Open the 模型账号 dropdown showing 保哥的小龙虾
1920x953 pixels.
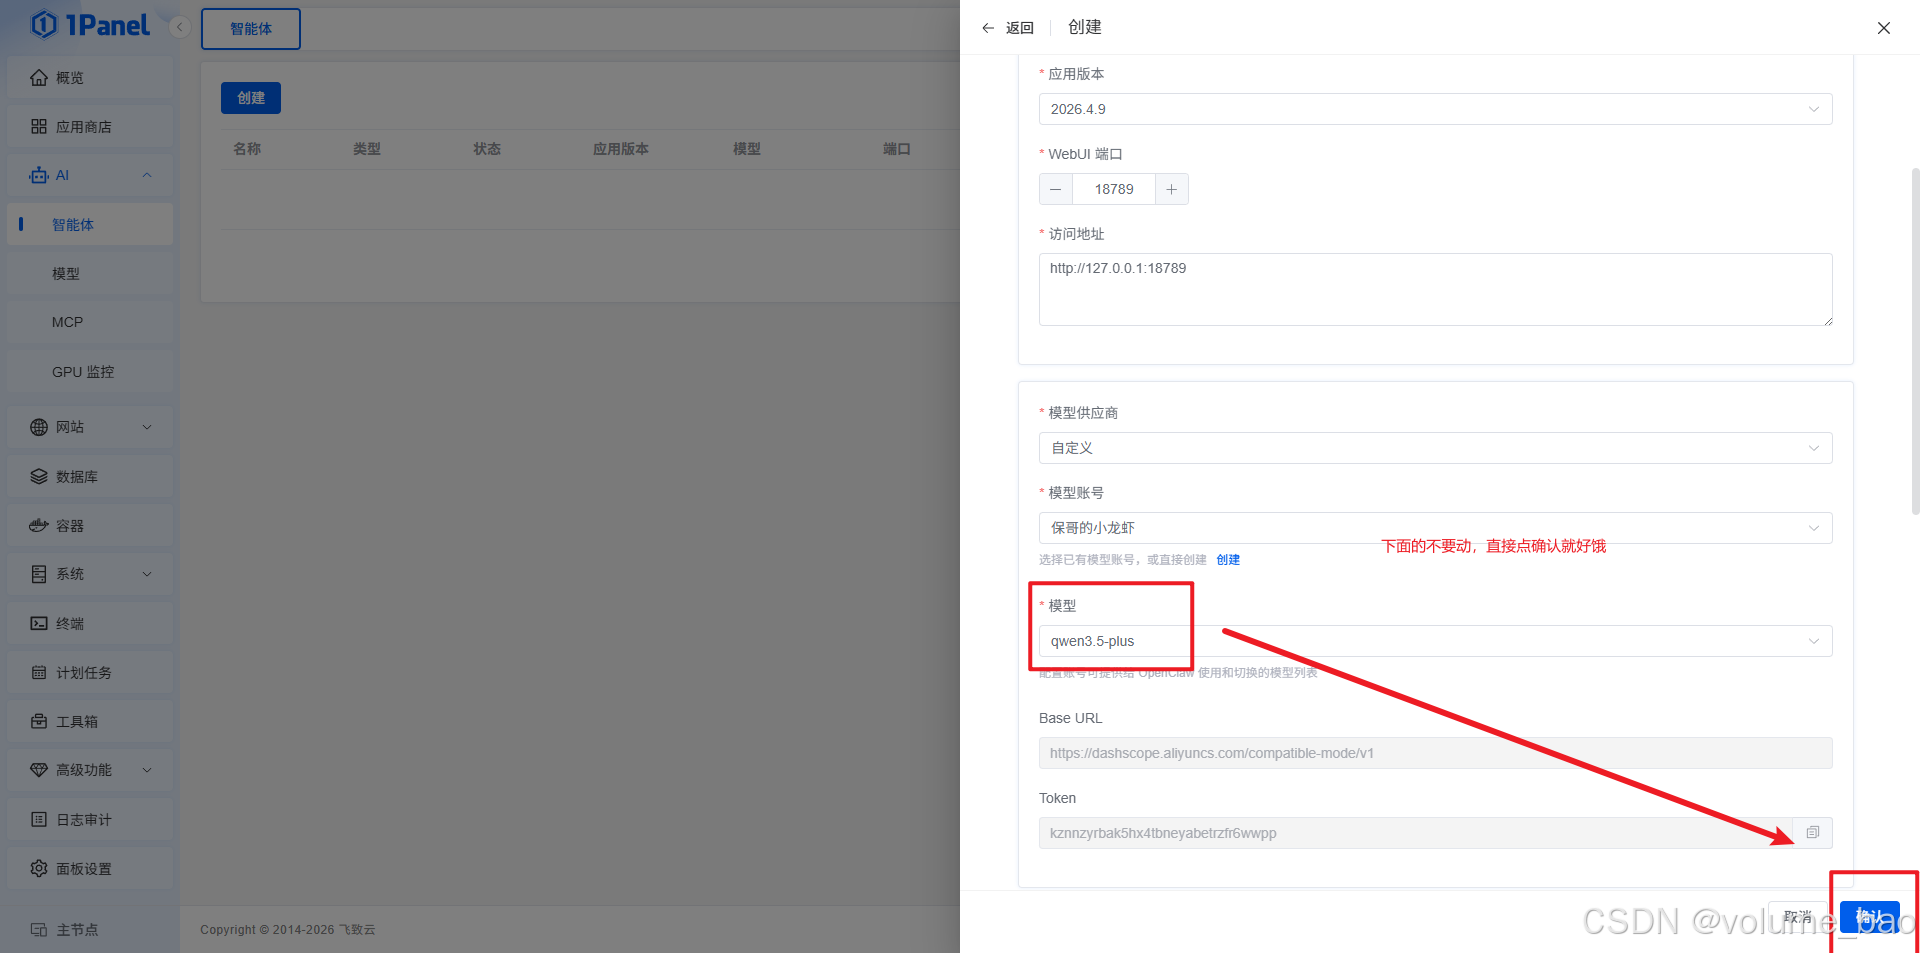(x=1435, y=528)
